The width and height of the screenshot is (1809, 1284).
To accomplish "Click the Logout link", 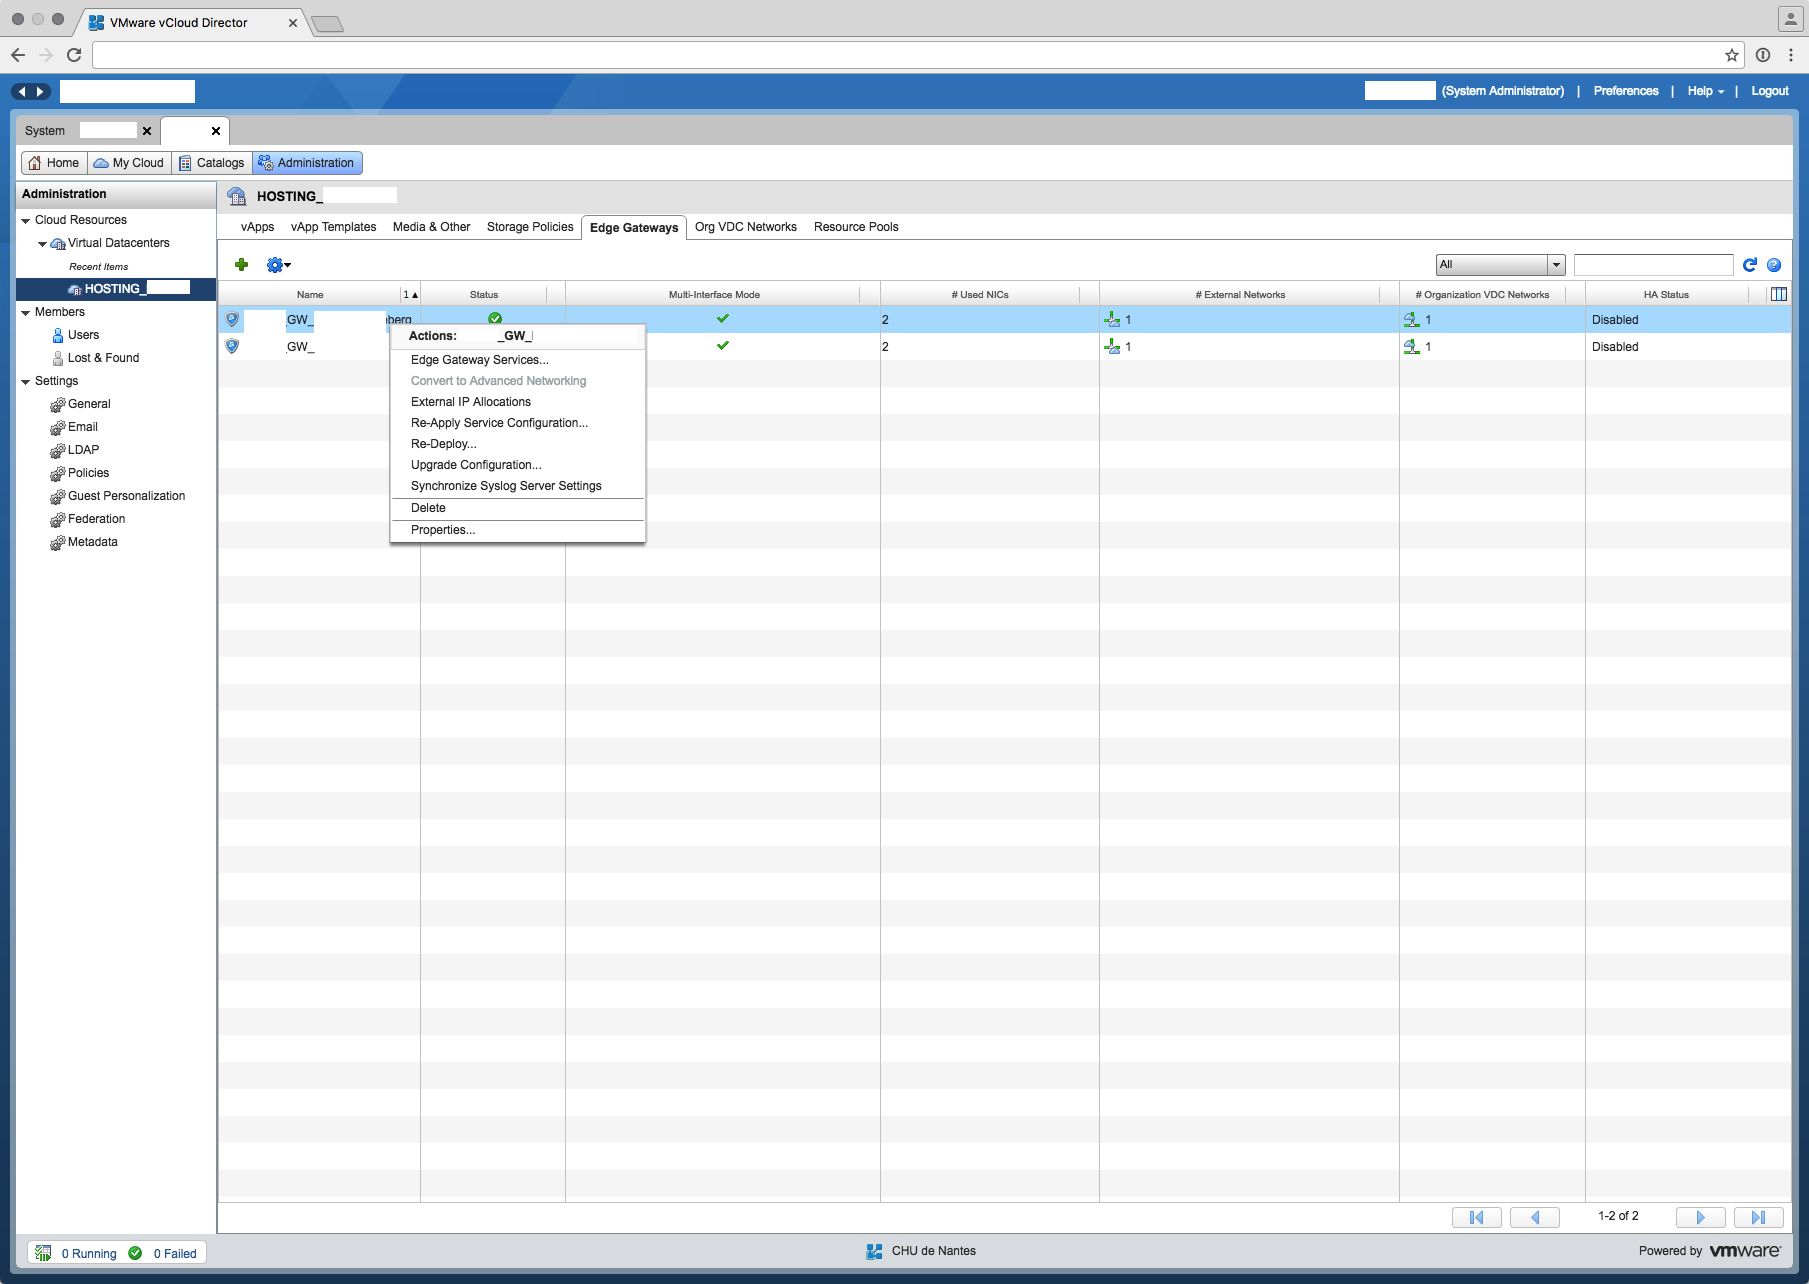I will [x=1769, y=91].
